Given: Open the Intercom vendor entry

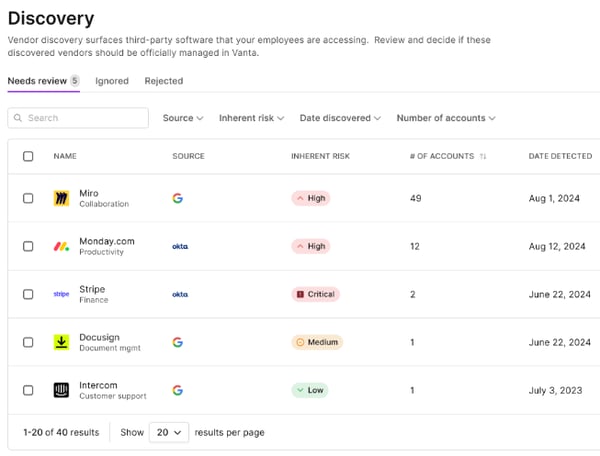Looking at the screenshot, I should click(98, 385).
